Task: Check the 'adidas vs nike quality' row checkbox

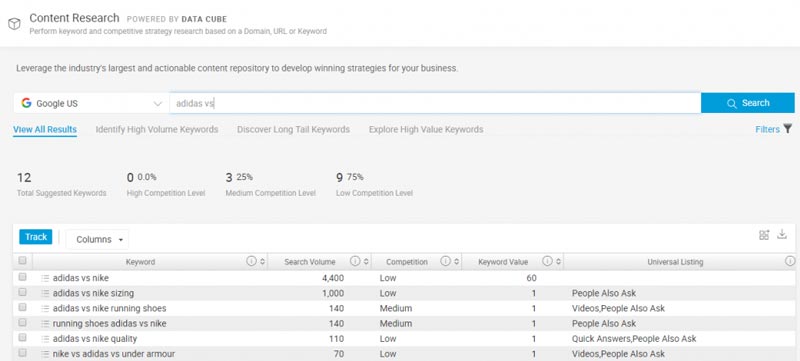Action: tap(22, 337)
